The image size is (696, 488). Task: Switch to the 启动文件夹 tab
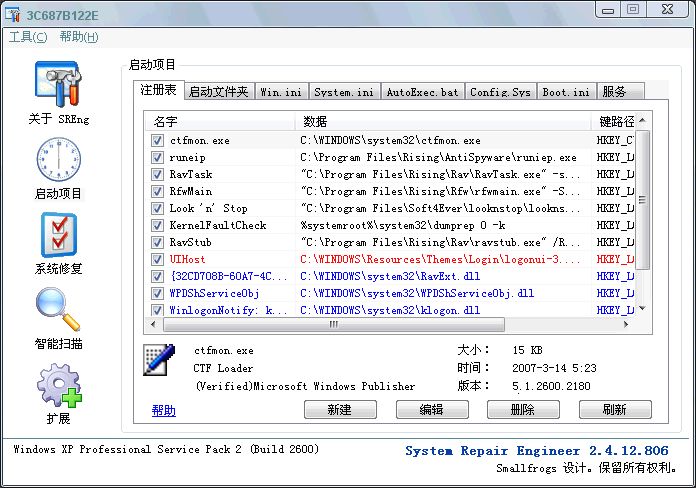coord(218,91)
